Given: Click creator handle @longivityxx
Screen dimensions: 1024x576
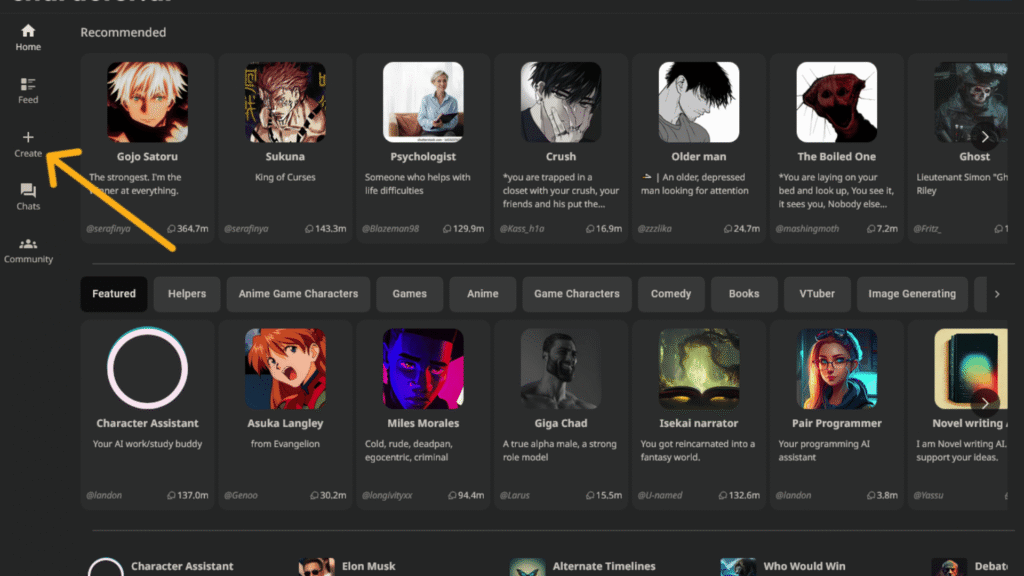Looking at the screenshot, I should (387, 495).
